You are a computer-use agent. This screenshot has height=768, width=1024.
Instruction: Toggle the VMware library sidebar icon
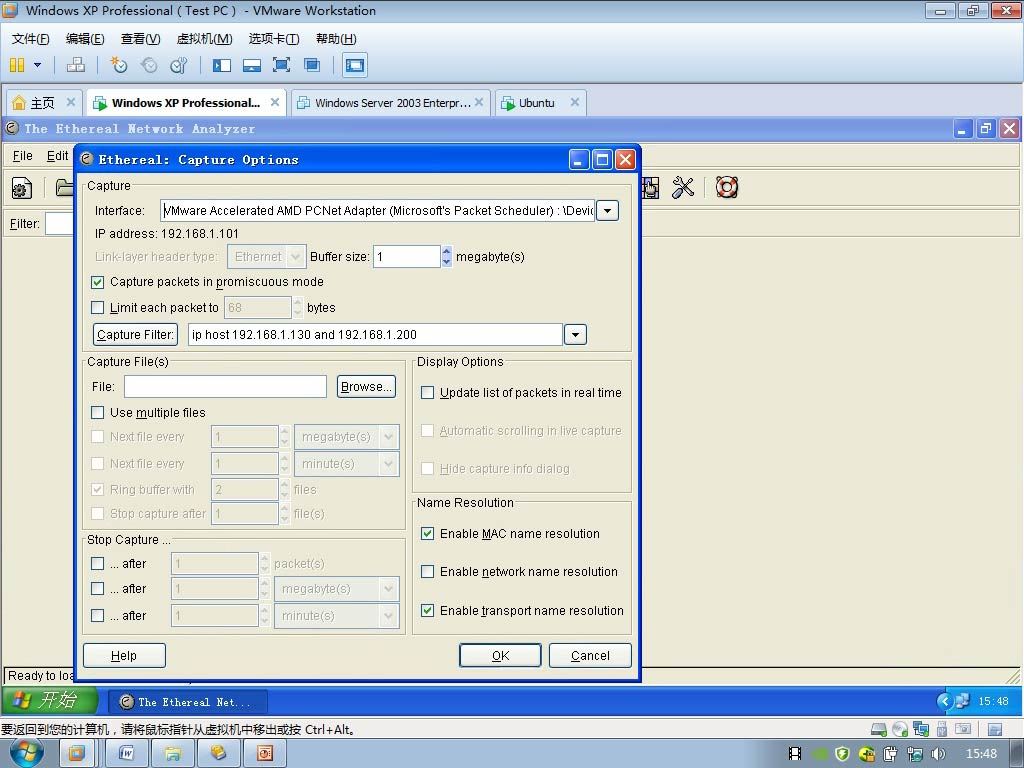[222, 65]
